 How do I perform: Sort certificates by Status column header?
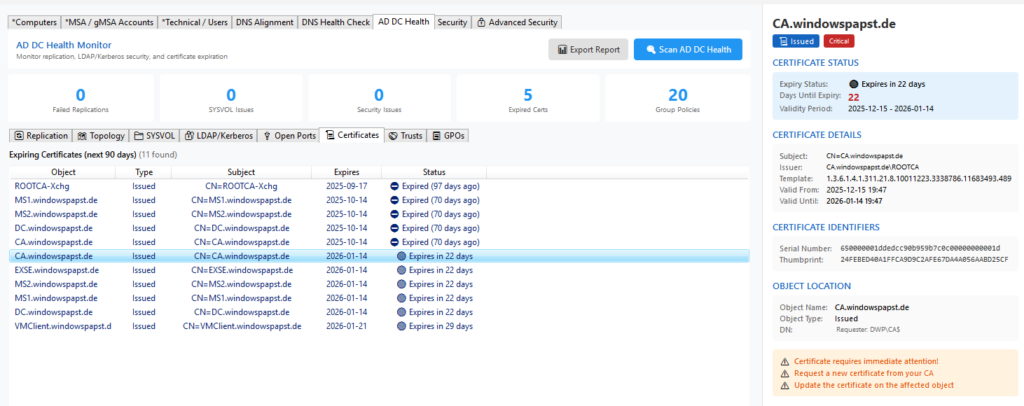click(434, 172)
